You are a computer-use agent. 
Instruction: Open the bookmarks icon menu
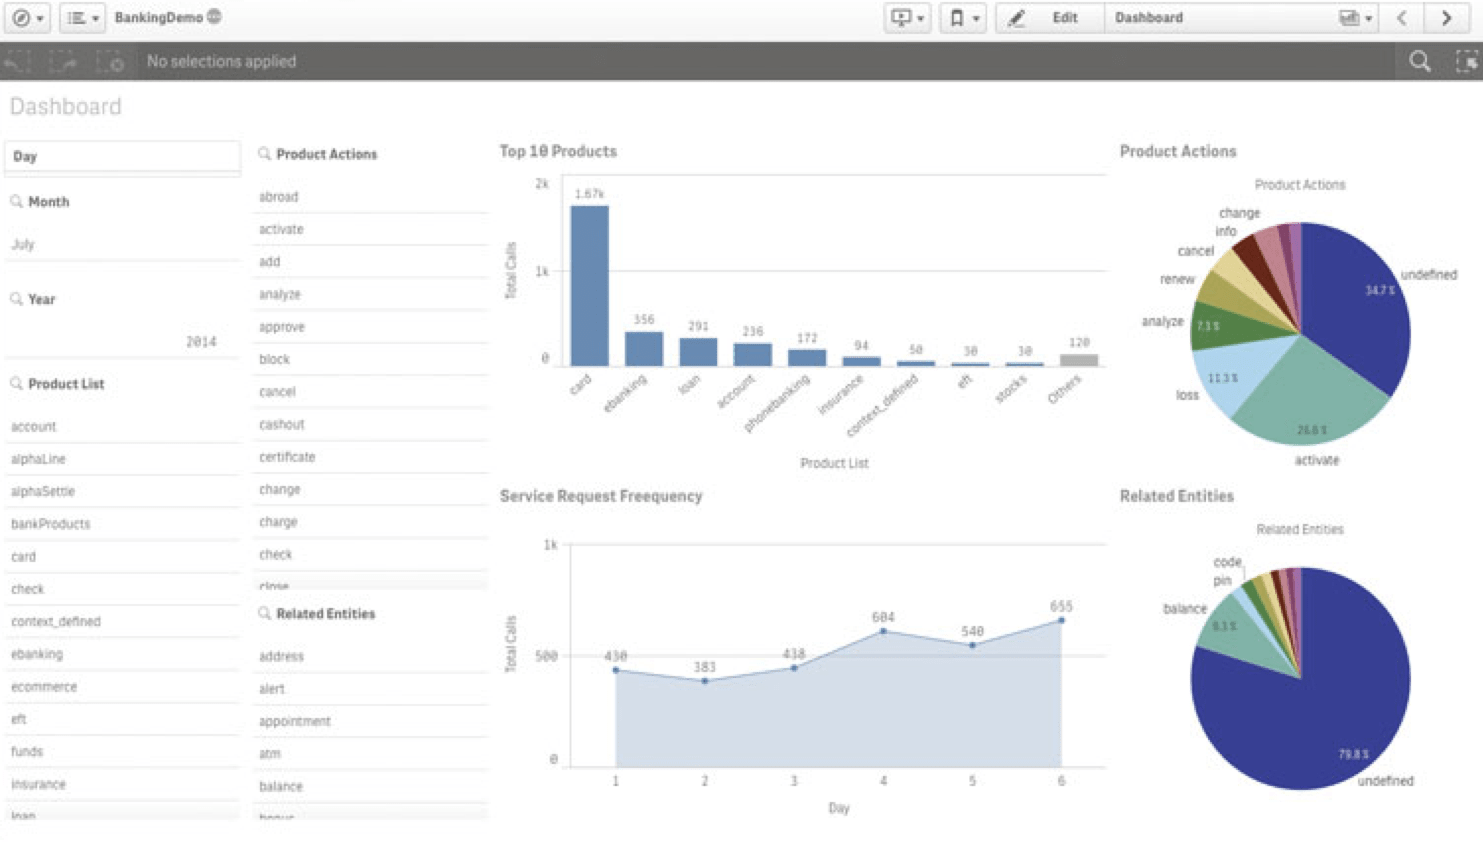point(957,18)
